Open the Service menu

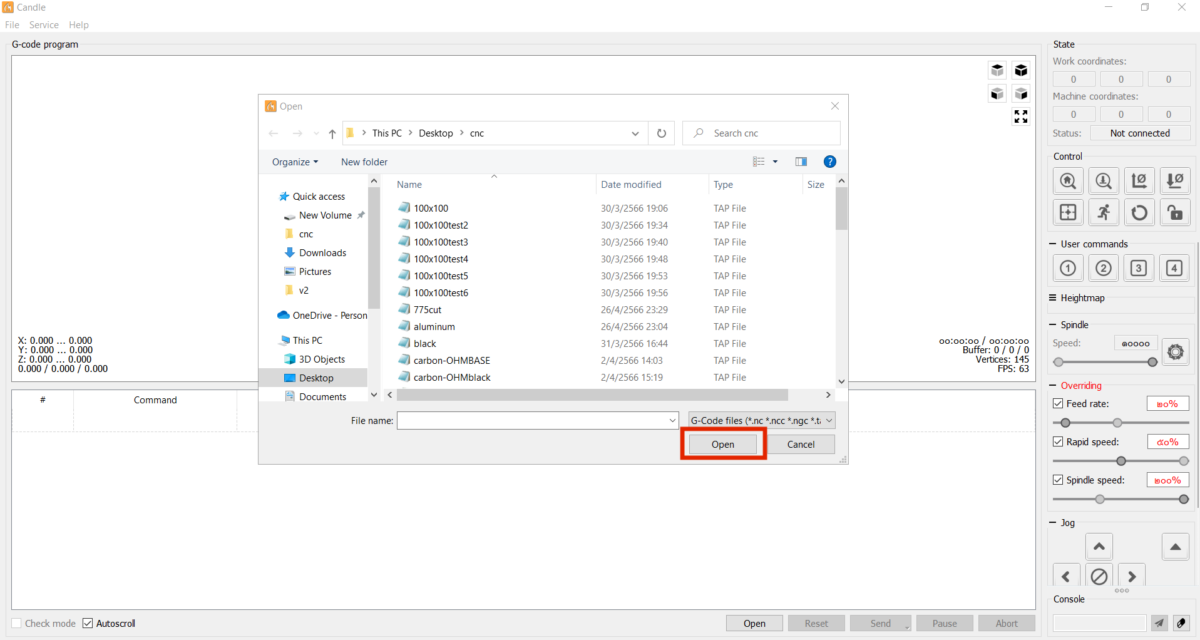click(43, 25)
